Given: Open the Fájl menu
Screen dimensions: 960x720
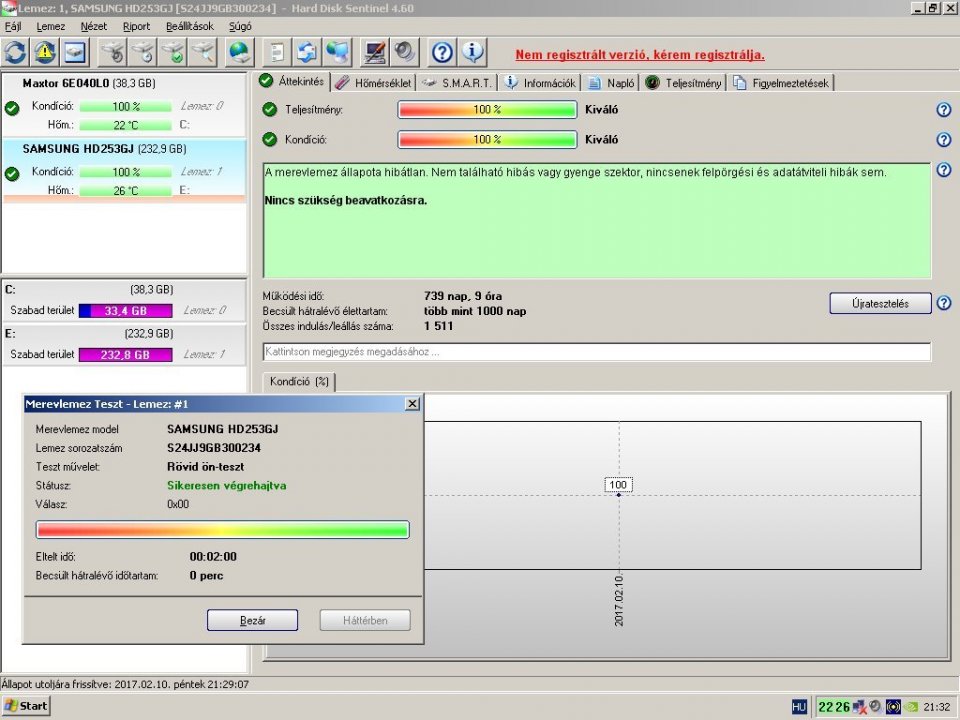Looking at the screenshot, I should point(13,26).
